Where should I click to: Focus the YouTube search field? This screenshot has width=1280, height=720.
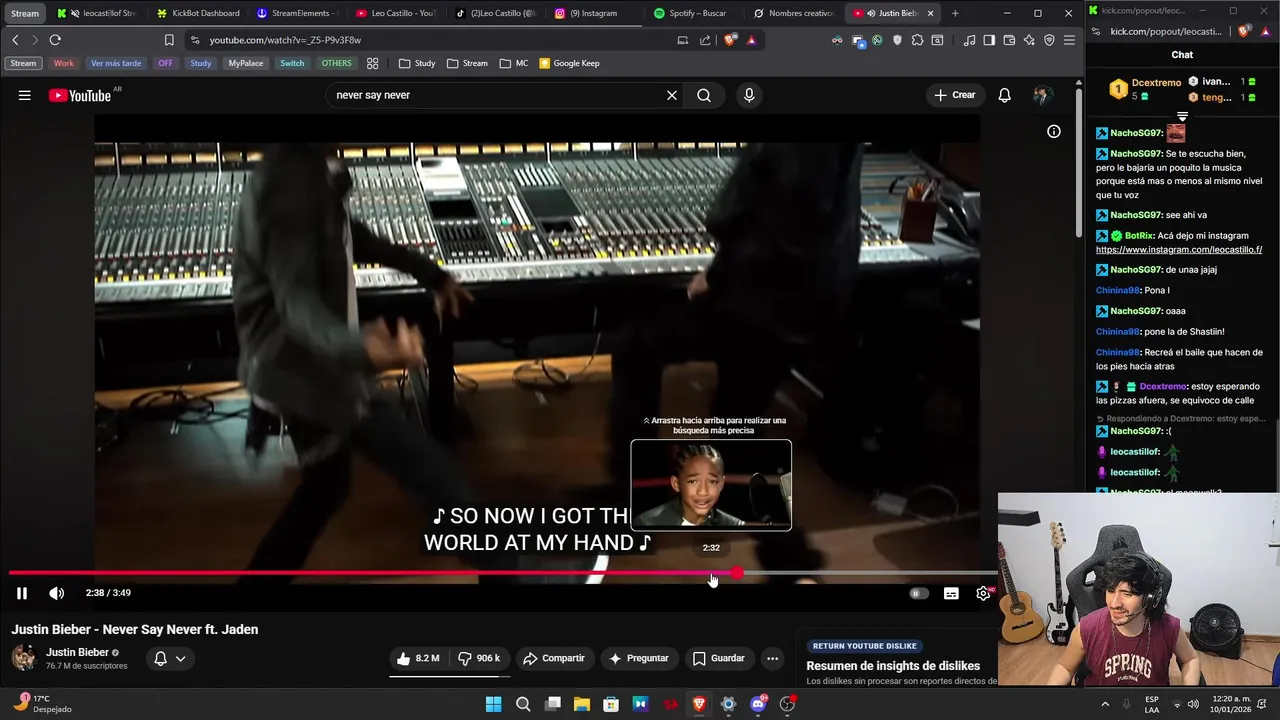click(495, 95)
